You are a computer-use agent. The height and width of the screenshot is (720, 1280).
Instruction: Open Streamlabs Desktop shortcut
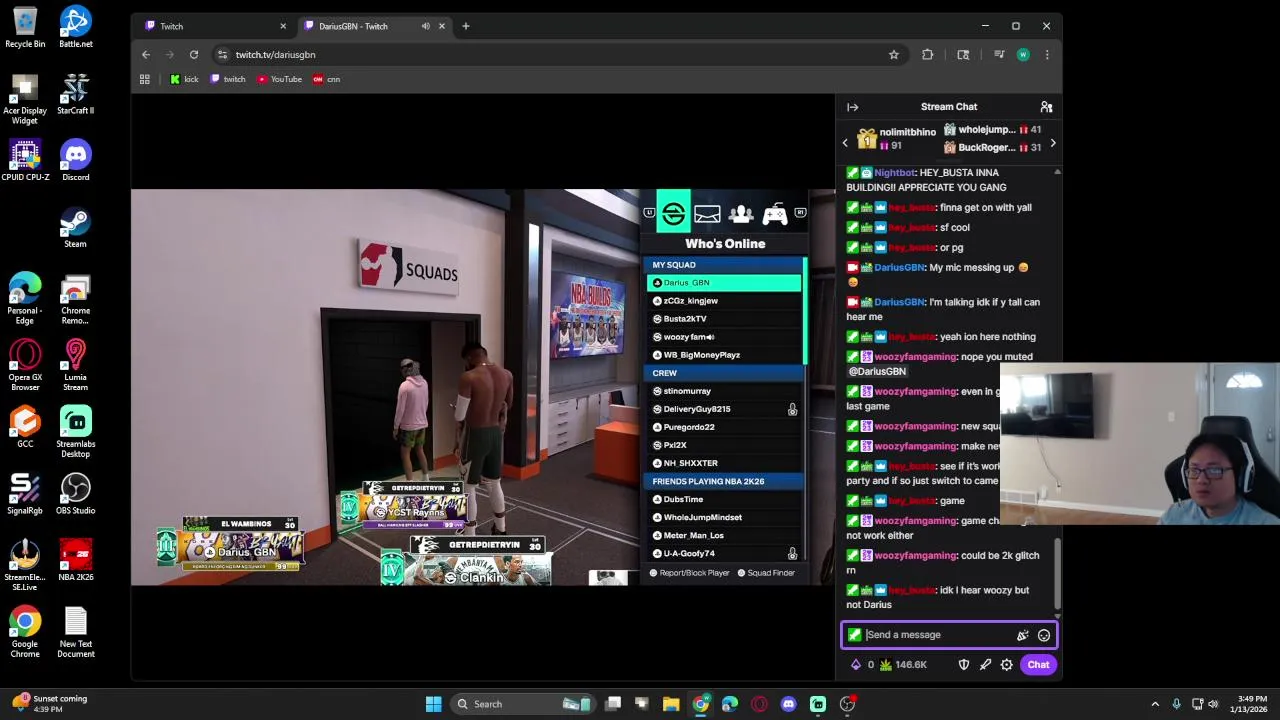[x=75, y=433]
